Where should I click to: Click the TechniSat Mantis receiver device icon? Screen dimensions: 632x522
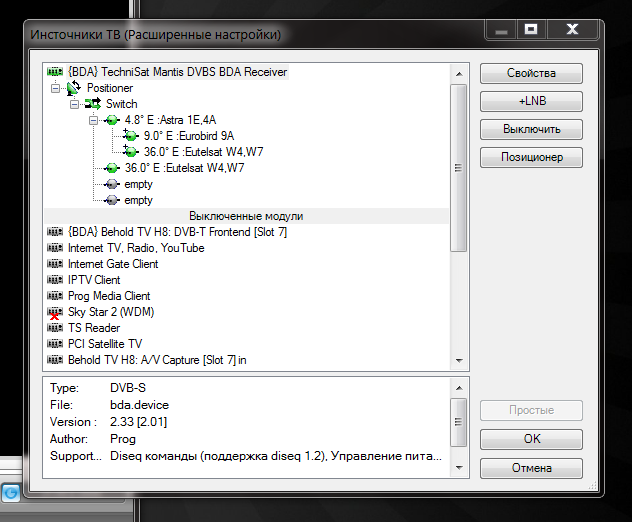pyautogui.click(x=55, y=72)
